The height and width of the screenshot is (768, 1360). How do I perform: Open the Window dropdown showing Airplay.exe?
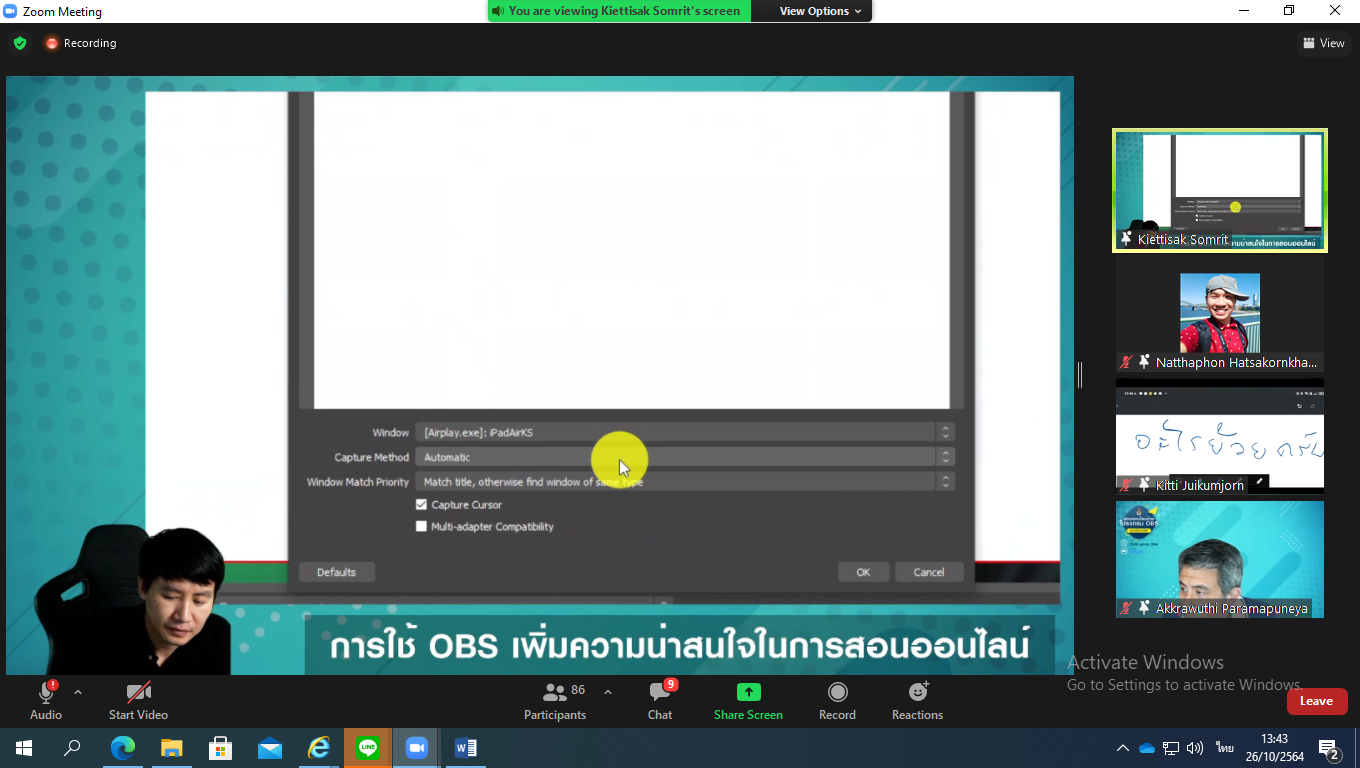point(684,432)
